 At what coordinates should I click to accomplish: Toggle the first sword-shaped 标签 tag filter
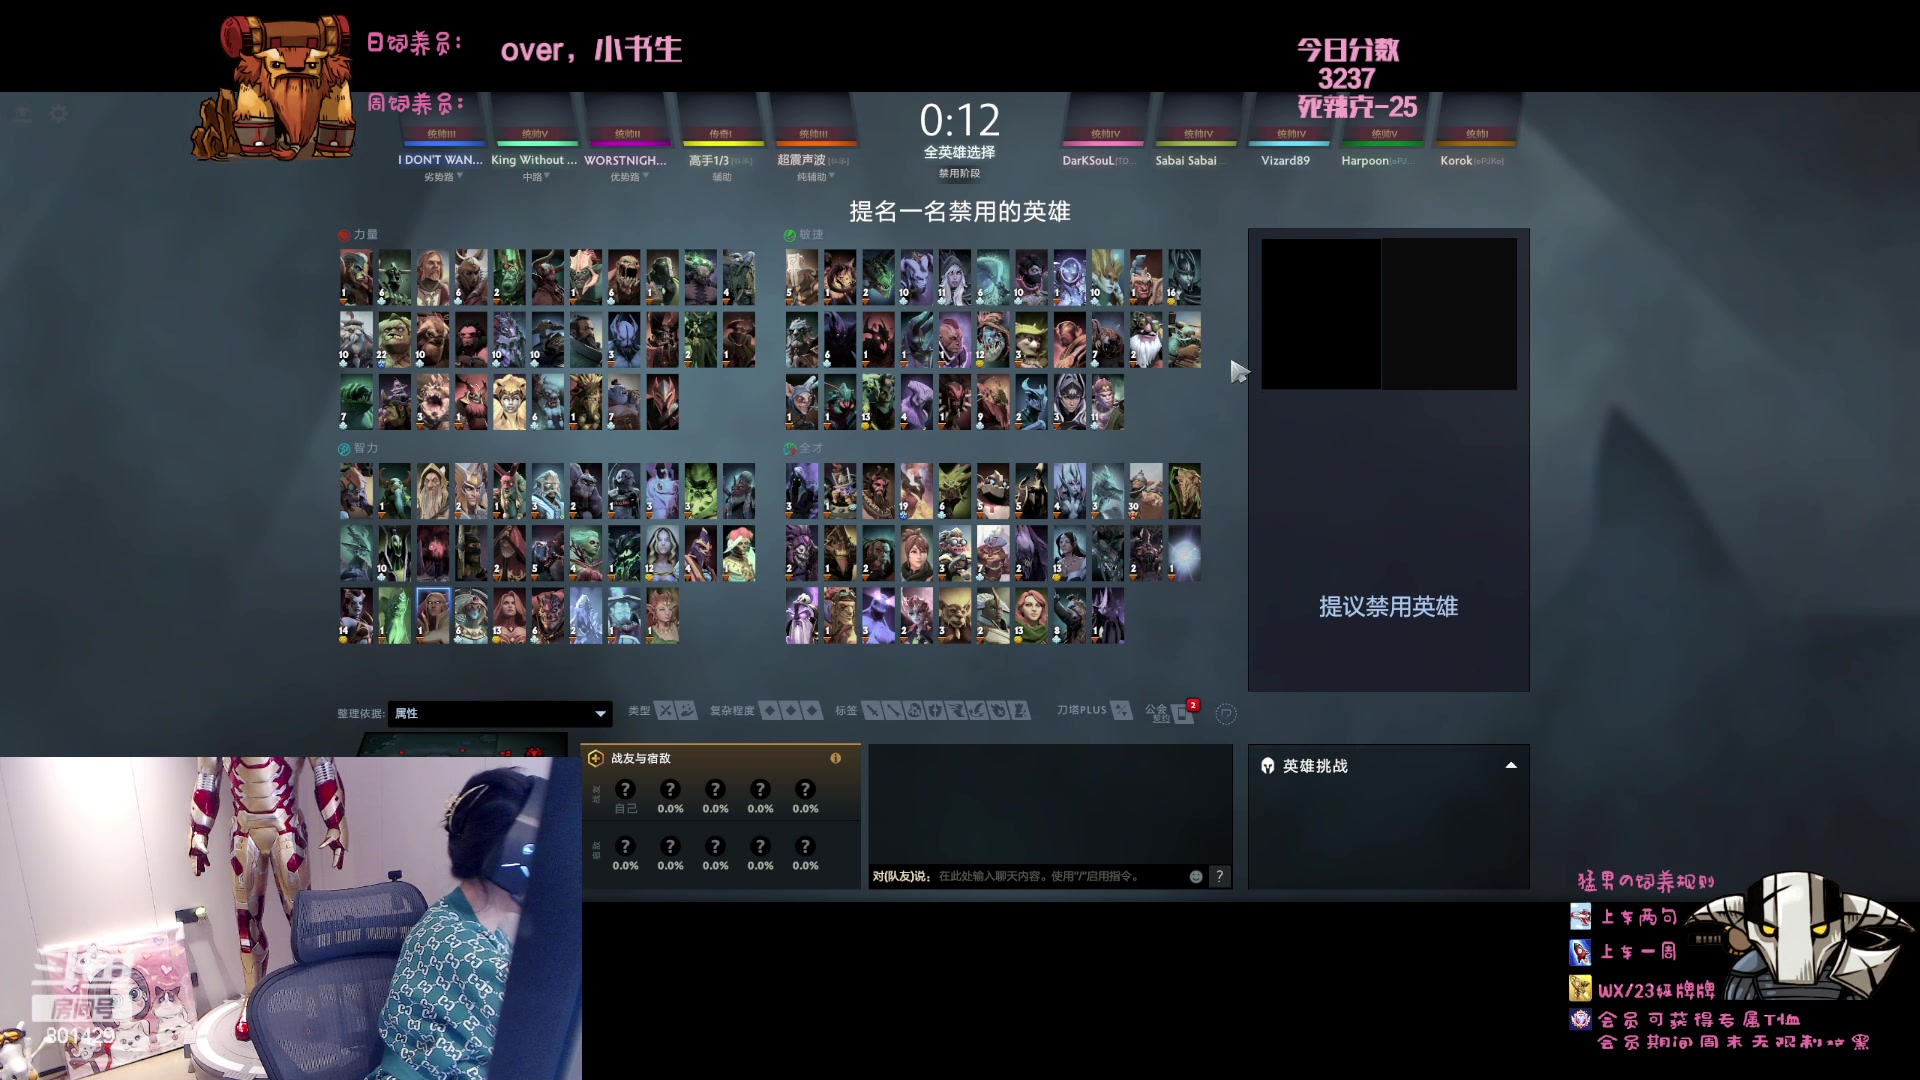tap(873, 711)
